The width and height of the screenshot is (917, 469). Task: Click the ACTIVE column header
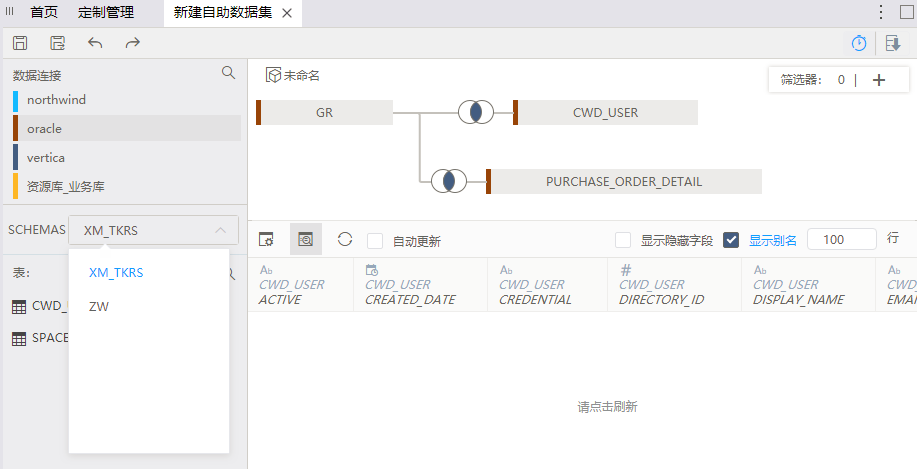tap(301, 285)
